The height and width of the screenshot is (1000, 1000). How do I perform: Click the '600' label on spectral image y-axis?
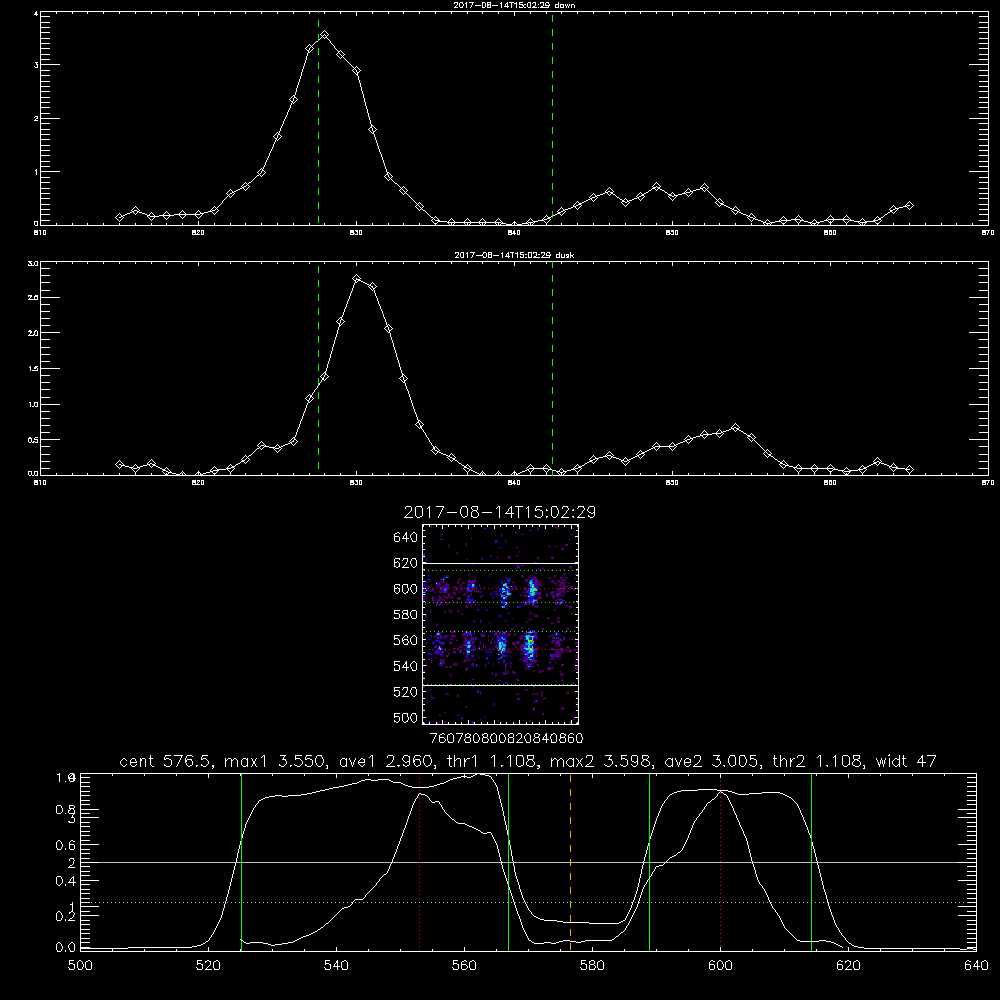tap(406, 589)
